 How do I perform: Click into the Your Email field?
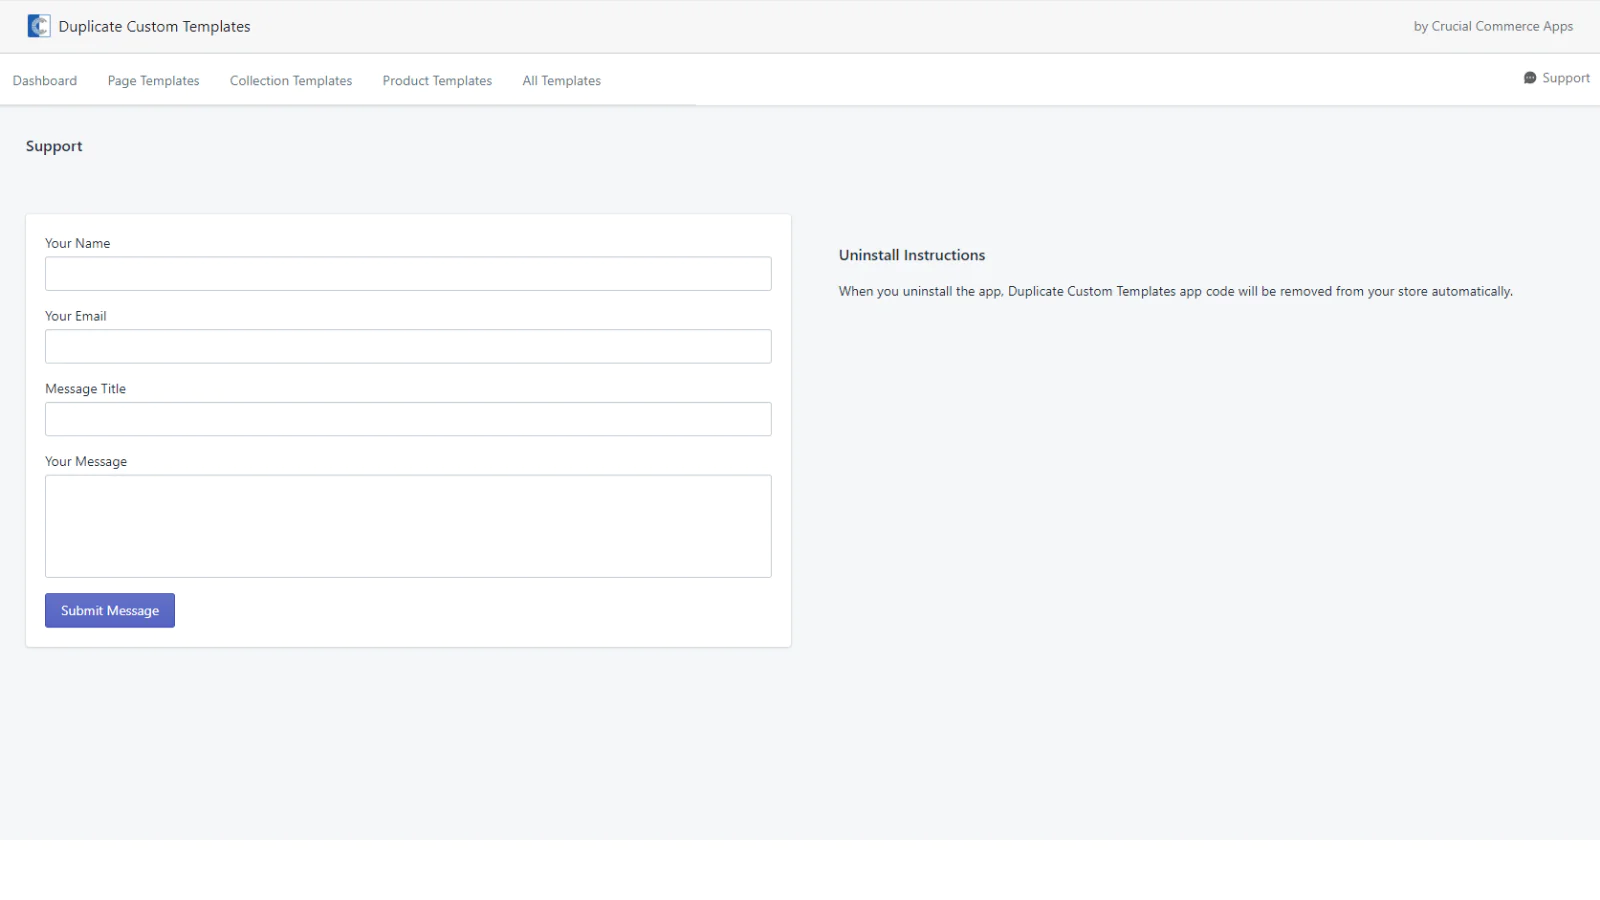pyautogui.click(x=408, y=347)
